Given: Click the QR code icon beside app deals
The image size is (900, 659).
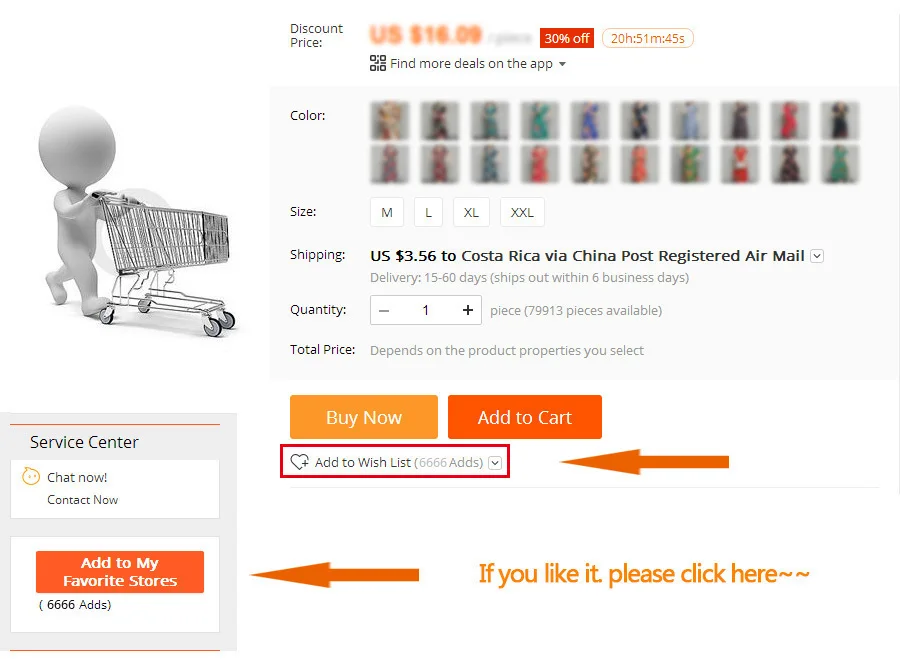Looking at the screenshot, I should tap(378, 63).
